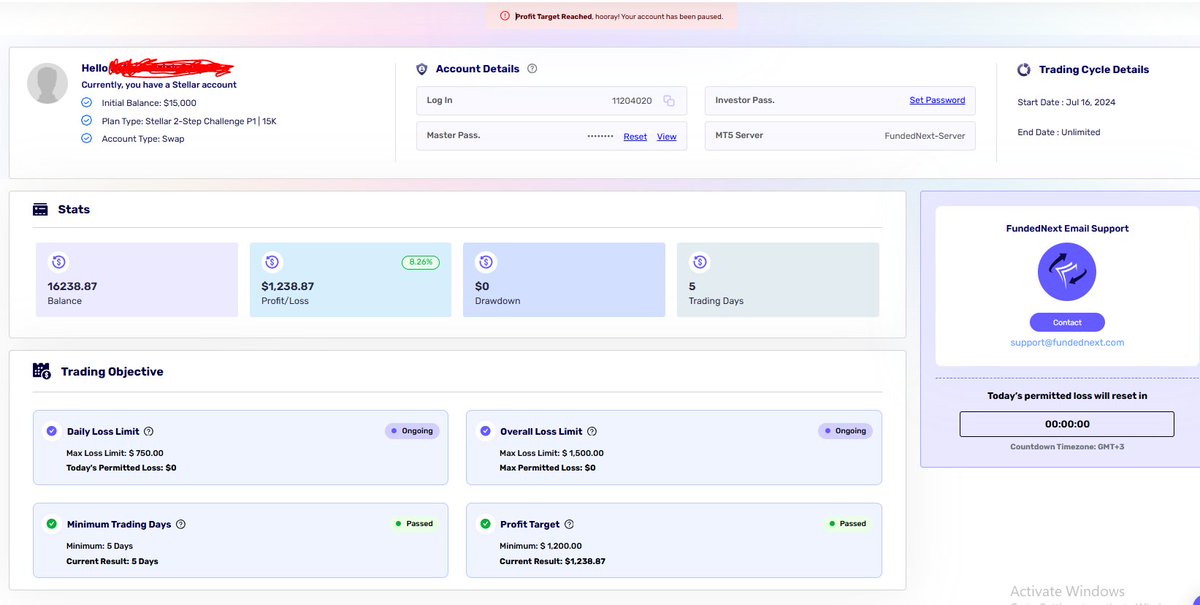Open Daily Loss Limit help tooltip icon

point(149,432)
